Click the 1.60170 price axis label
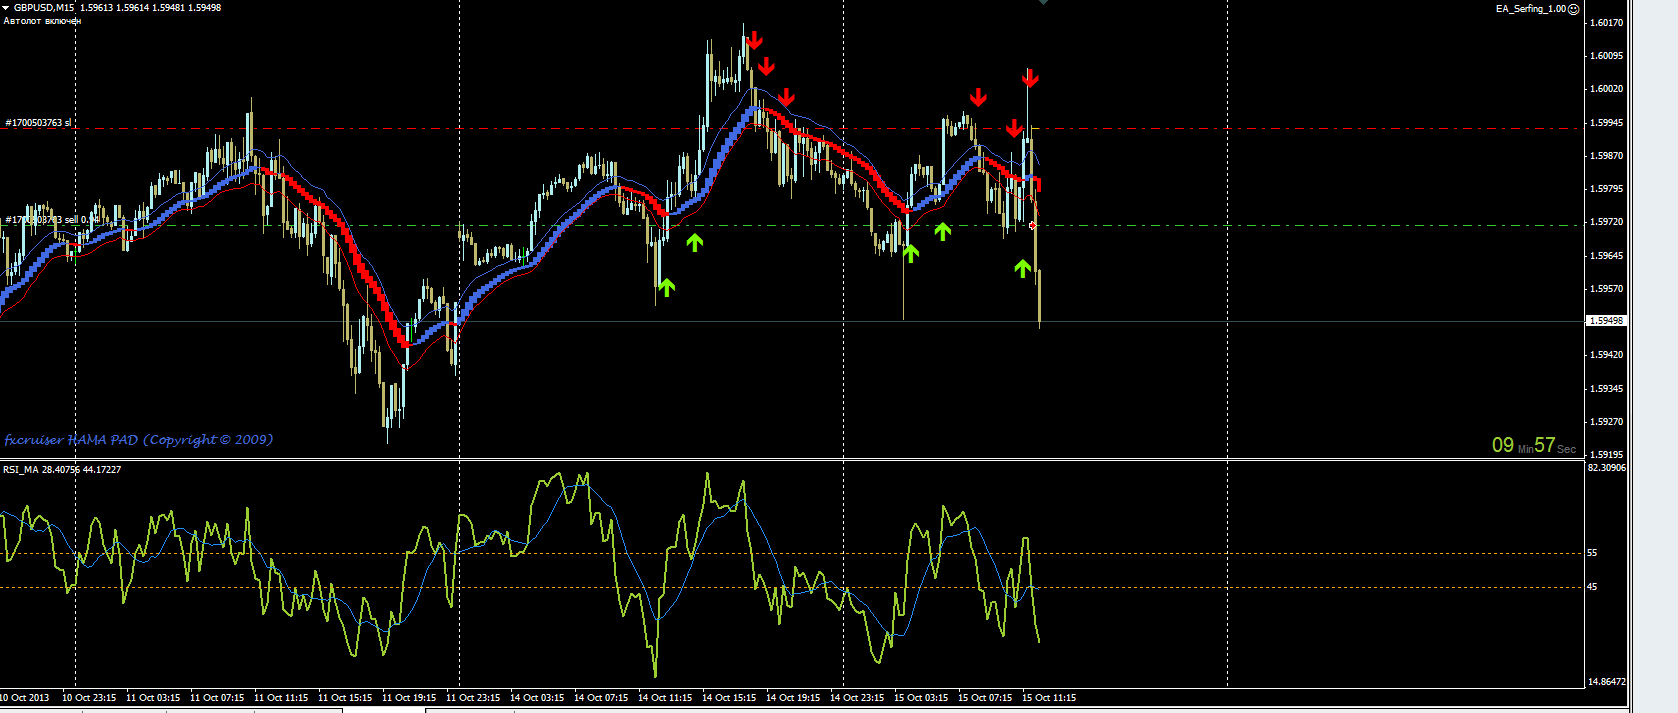The height and width of the screenshot is (713, 1678). tap(1607, 22)
